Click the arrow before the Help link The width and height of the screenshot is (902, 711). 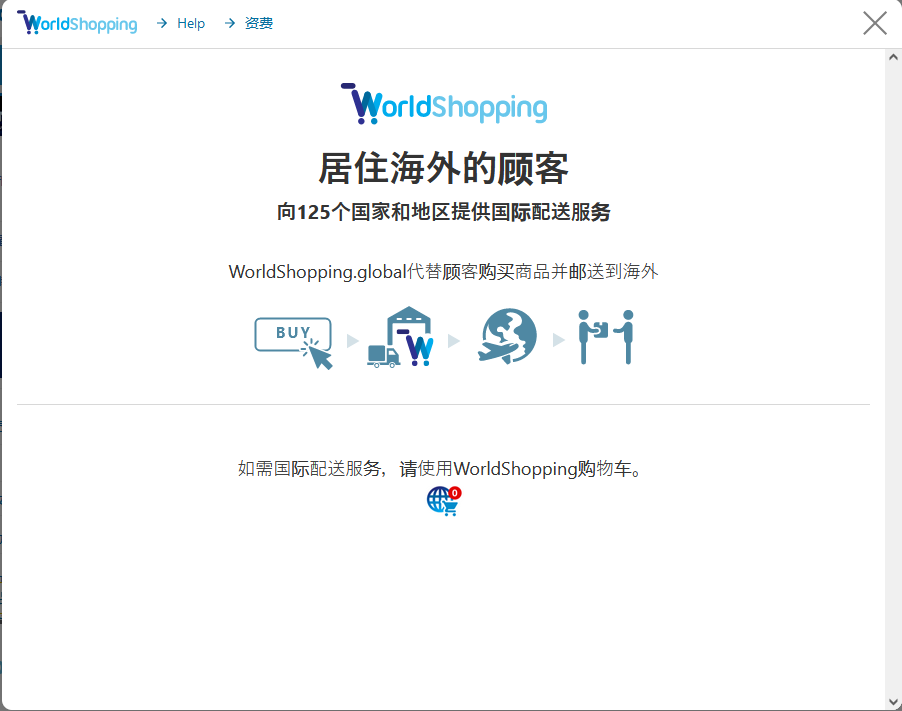coord(162,23)
